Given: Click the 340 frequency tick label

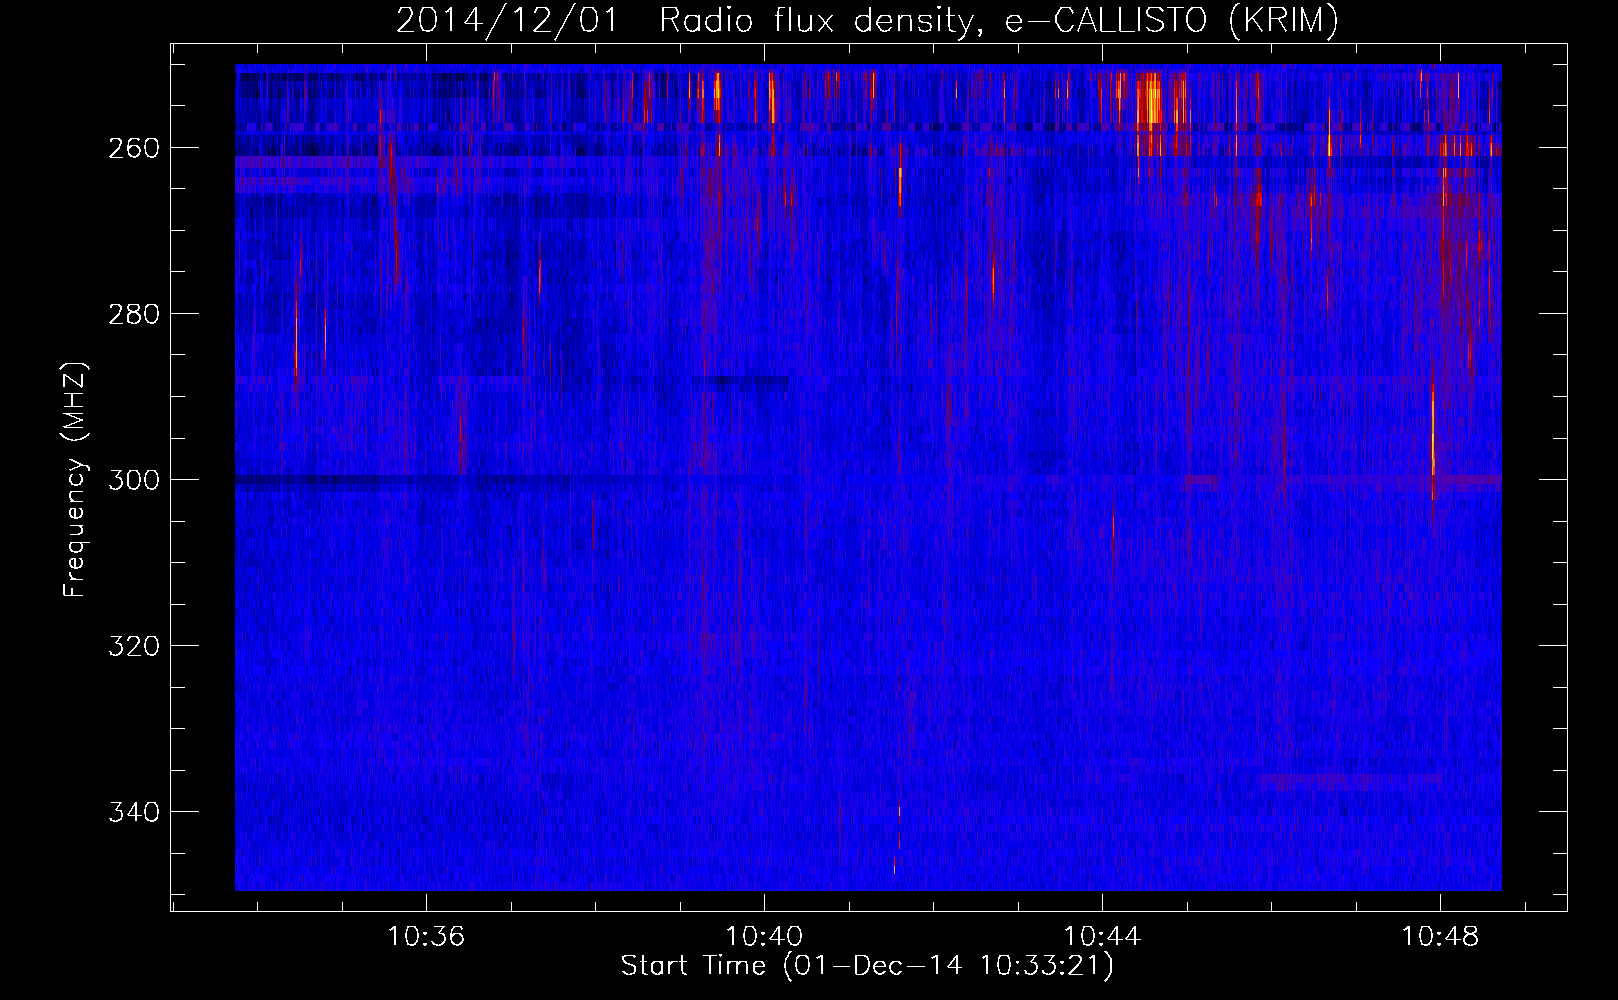Looking at the screenshot, I should (x=133, y=812).
